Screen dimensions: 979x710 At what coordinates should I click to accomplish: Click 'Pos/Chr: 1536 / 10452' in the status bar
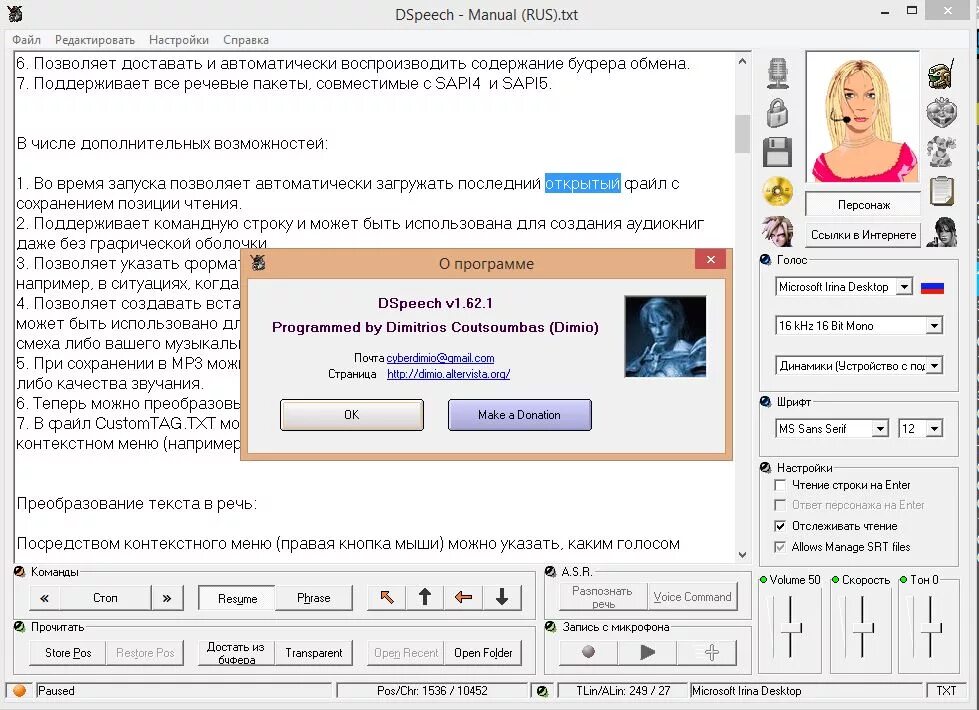coord(432,691)
